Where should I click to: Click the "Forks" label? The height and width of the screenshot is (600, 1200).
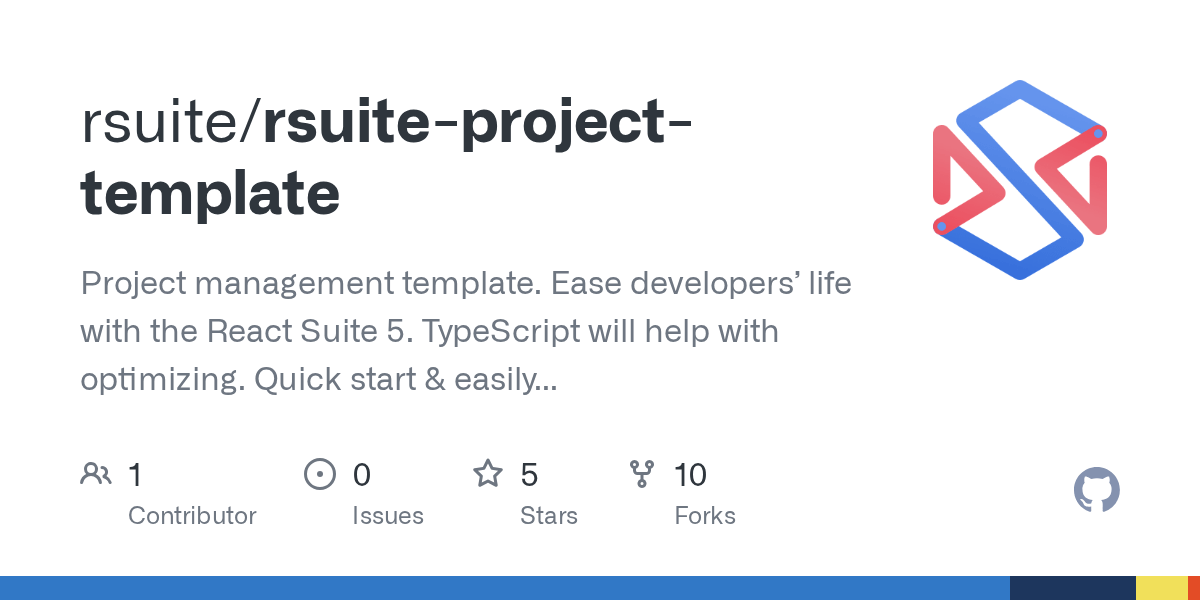(704, 516)
